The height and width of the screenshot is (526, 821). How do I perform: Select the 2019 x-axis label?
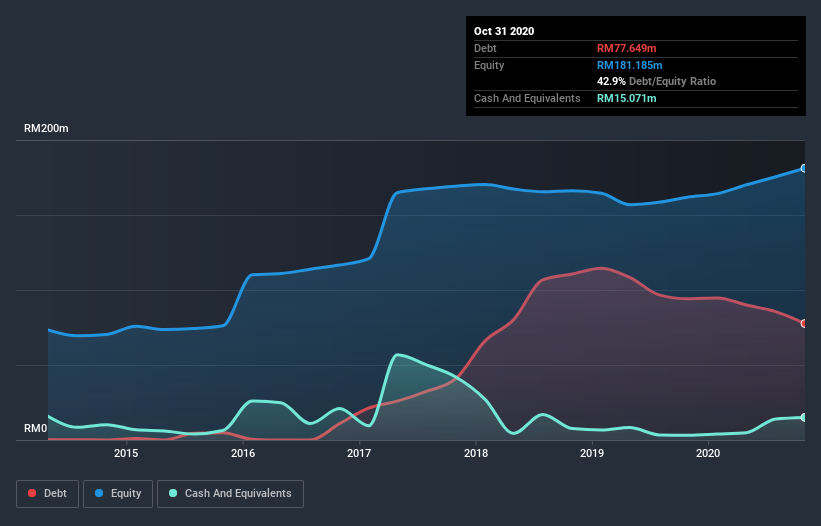point(592,453)
